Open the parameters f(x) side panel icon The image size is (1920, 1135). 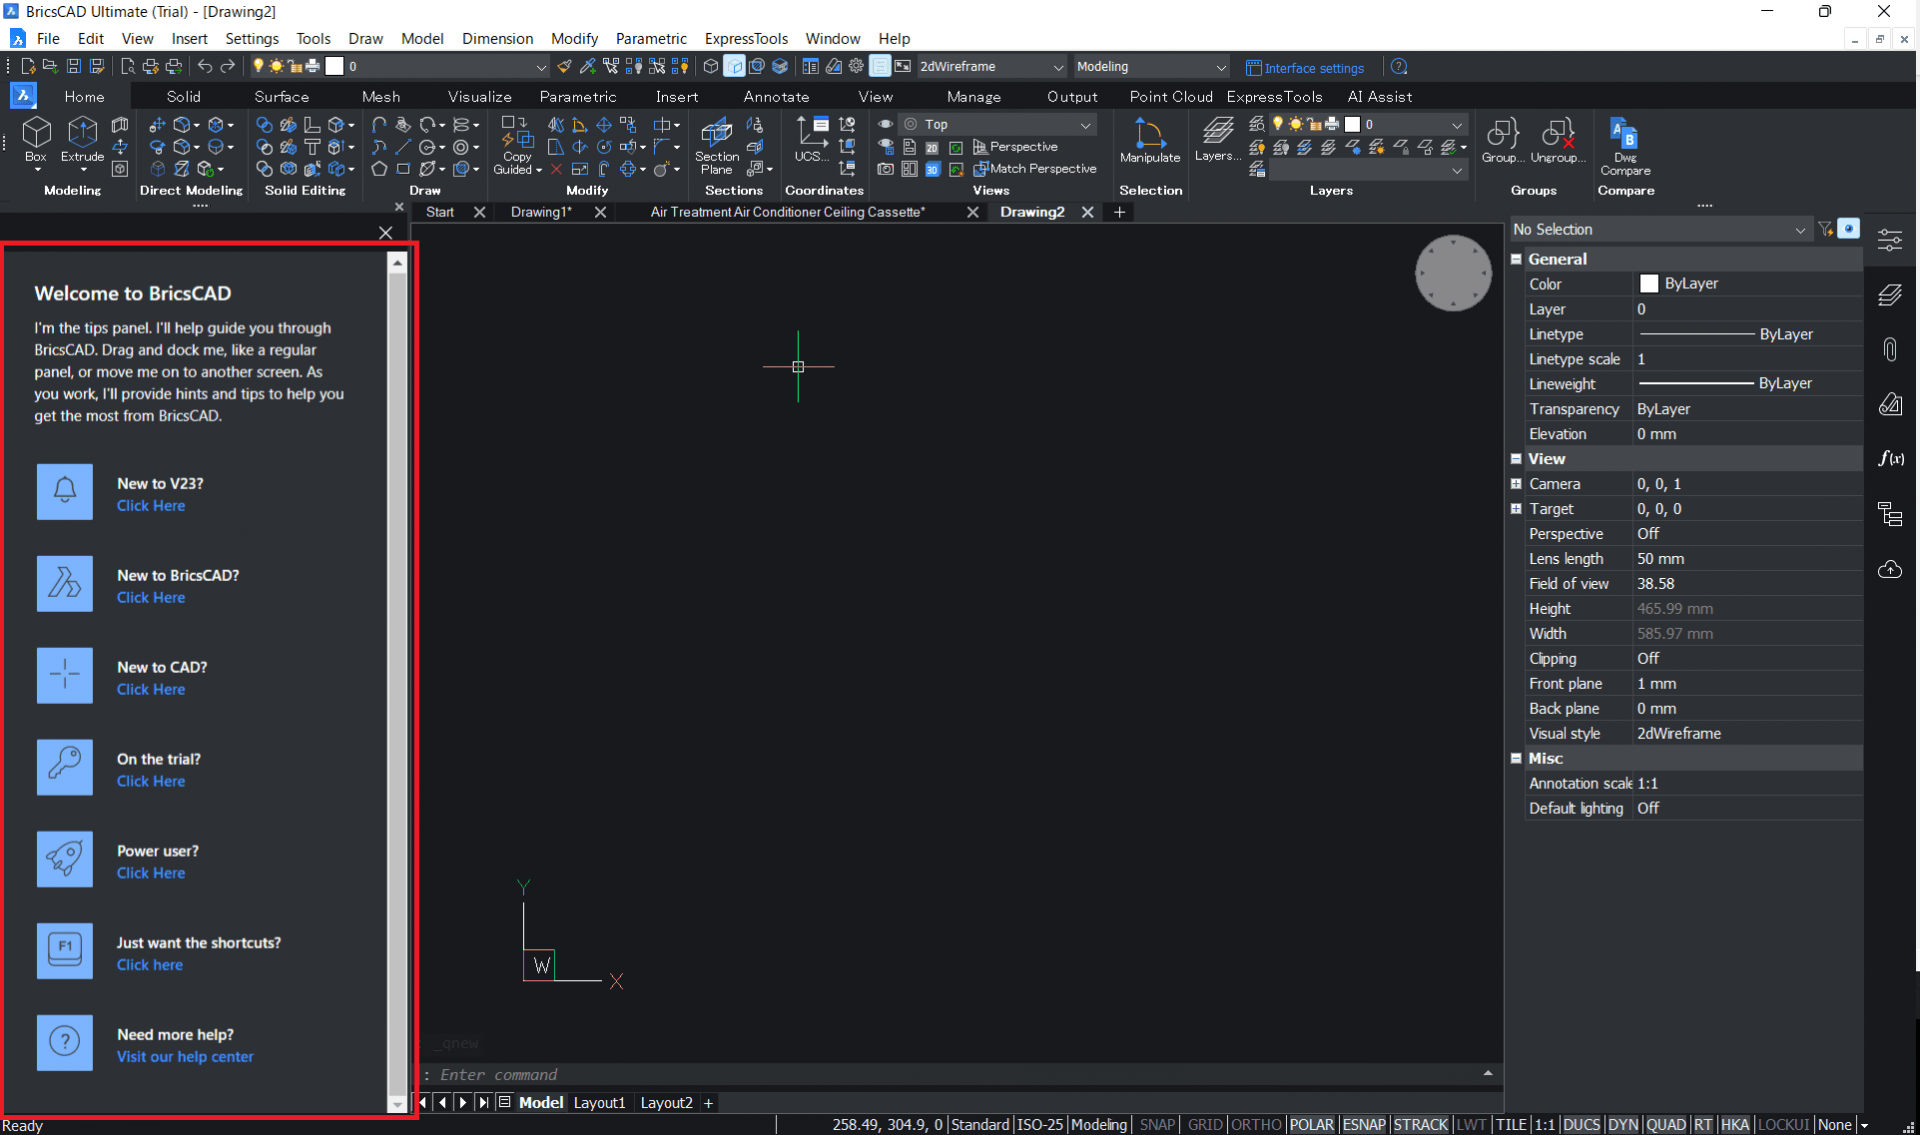tap(1890, 458)
